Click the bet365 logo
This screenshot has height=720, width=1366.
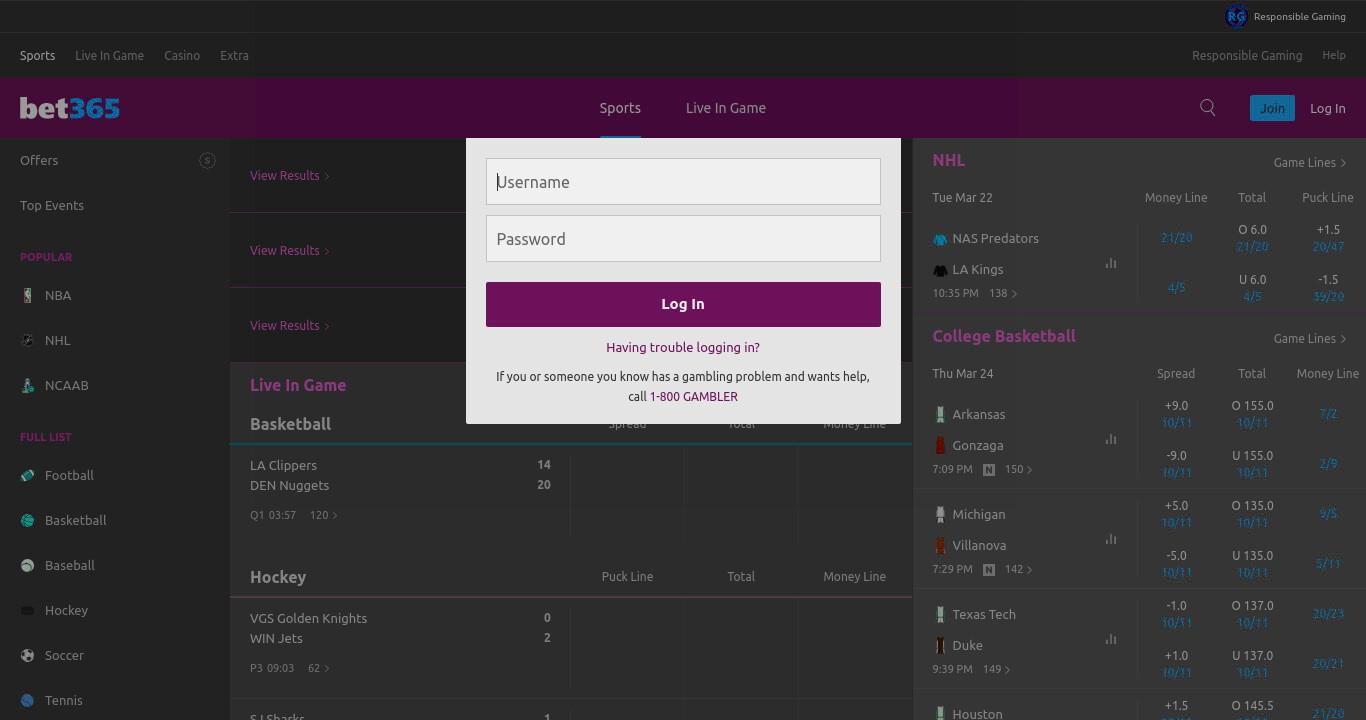pyautogui.click(x=70, y=108)
